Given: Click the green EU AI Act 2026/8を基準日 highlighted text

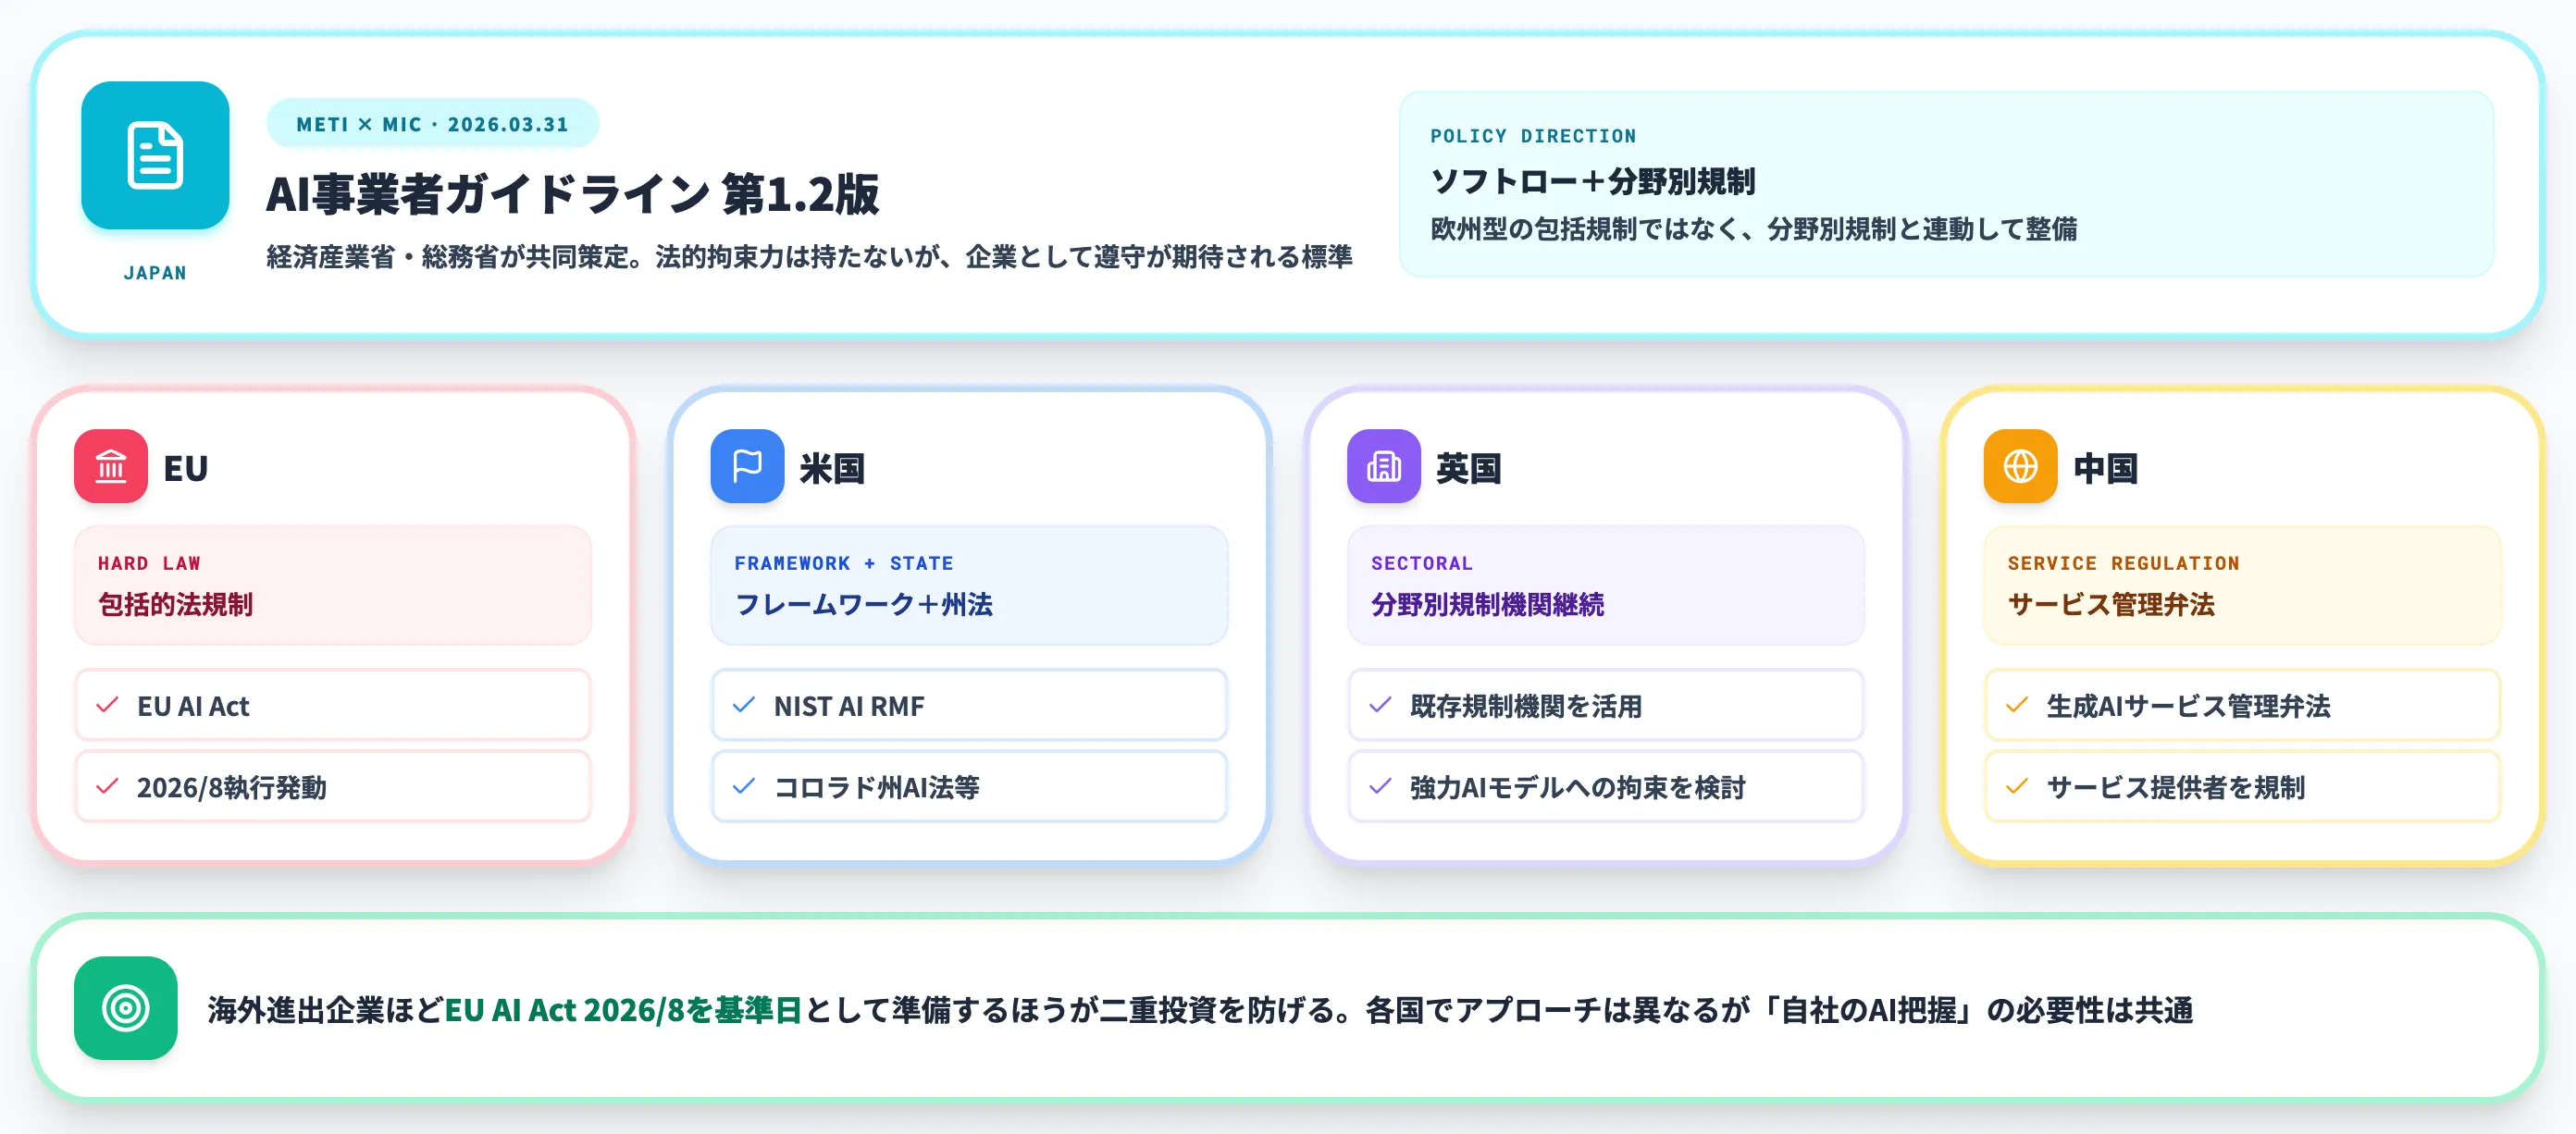Looking at the screenshot, I should [x=623, y=1010].
